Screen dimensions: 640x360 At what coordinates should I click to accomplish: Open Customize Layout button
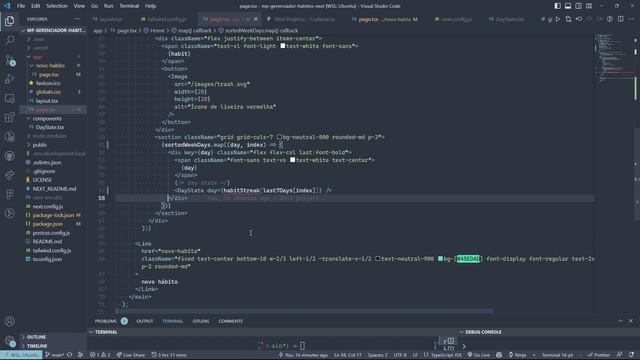589,6
